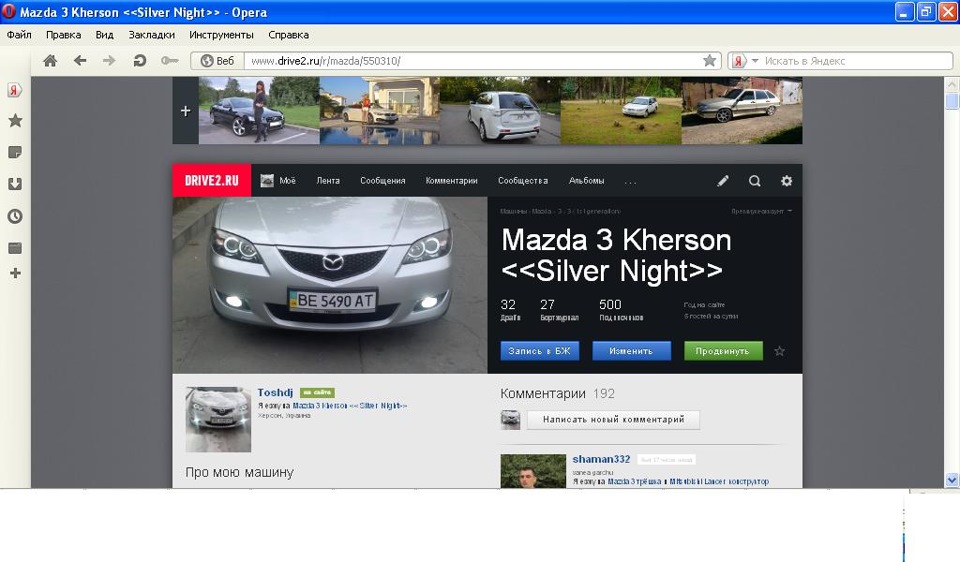
Task: Click the green Продвинуть button
Action: tap(723, 351)
